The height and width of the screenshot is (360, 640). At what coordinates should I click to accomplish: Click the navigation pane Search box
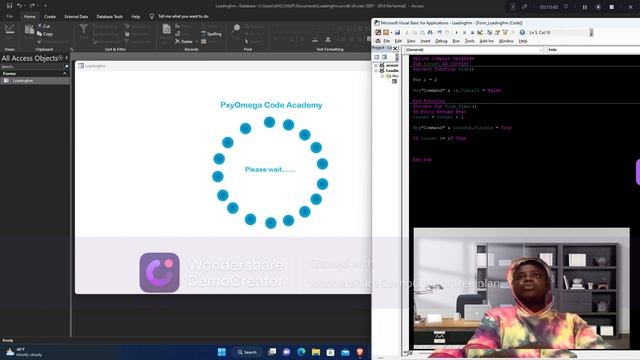coord(33,67)
